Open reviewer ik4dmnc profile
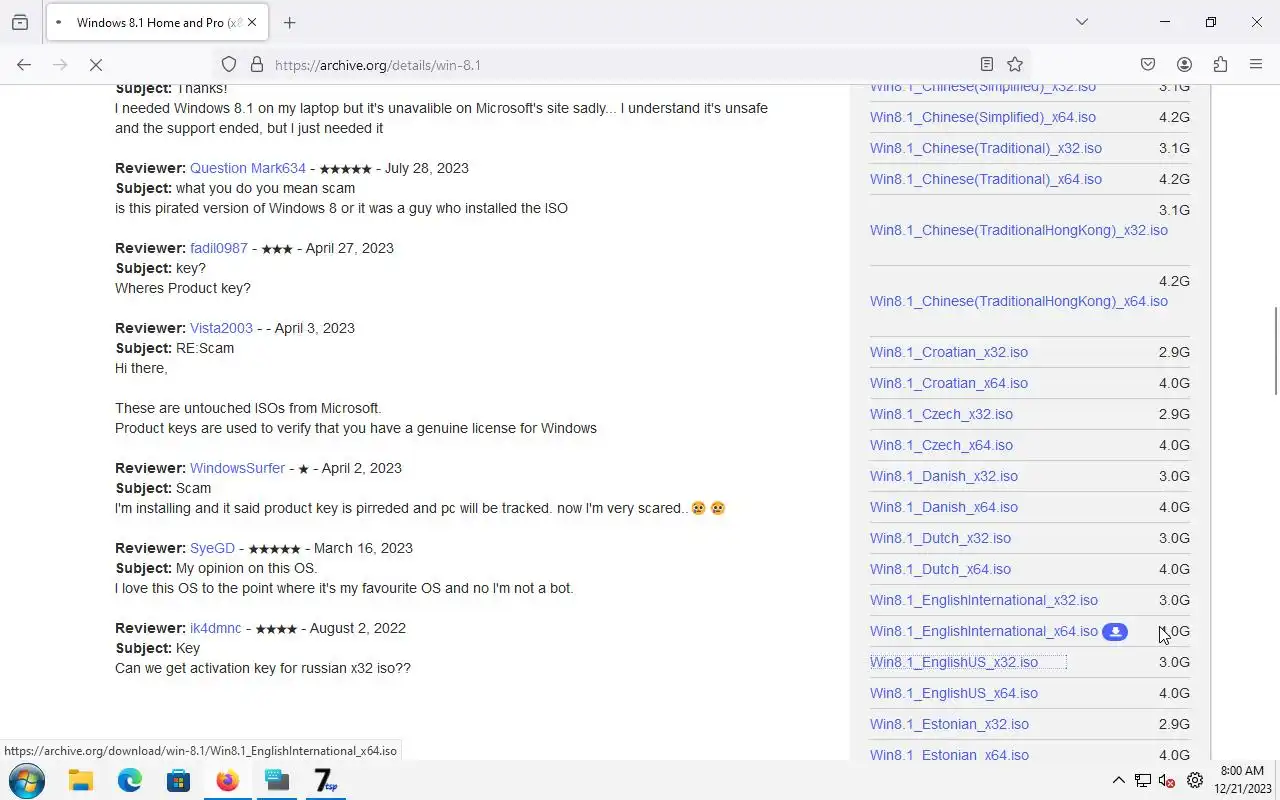This screenshot has width=1280, height=800. pos(215,628)
